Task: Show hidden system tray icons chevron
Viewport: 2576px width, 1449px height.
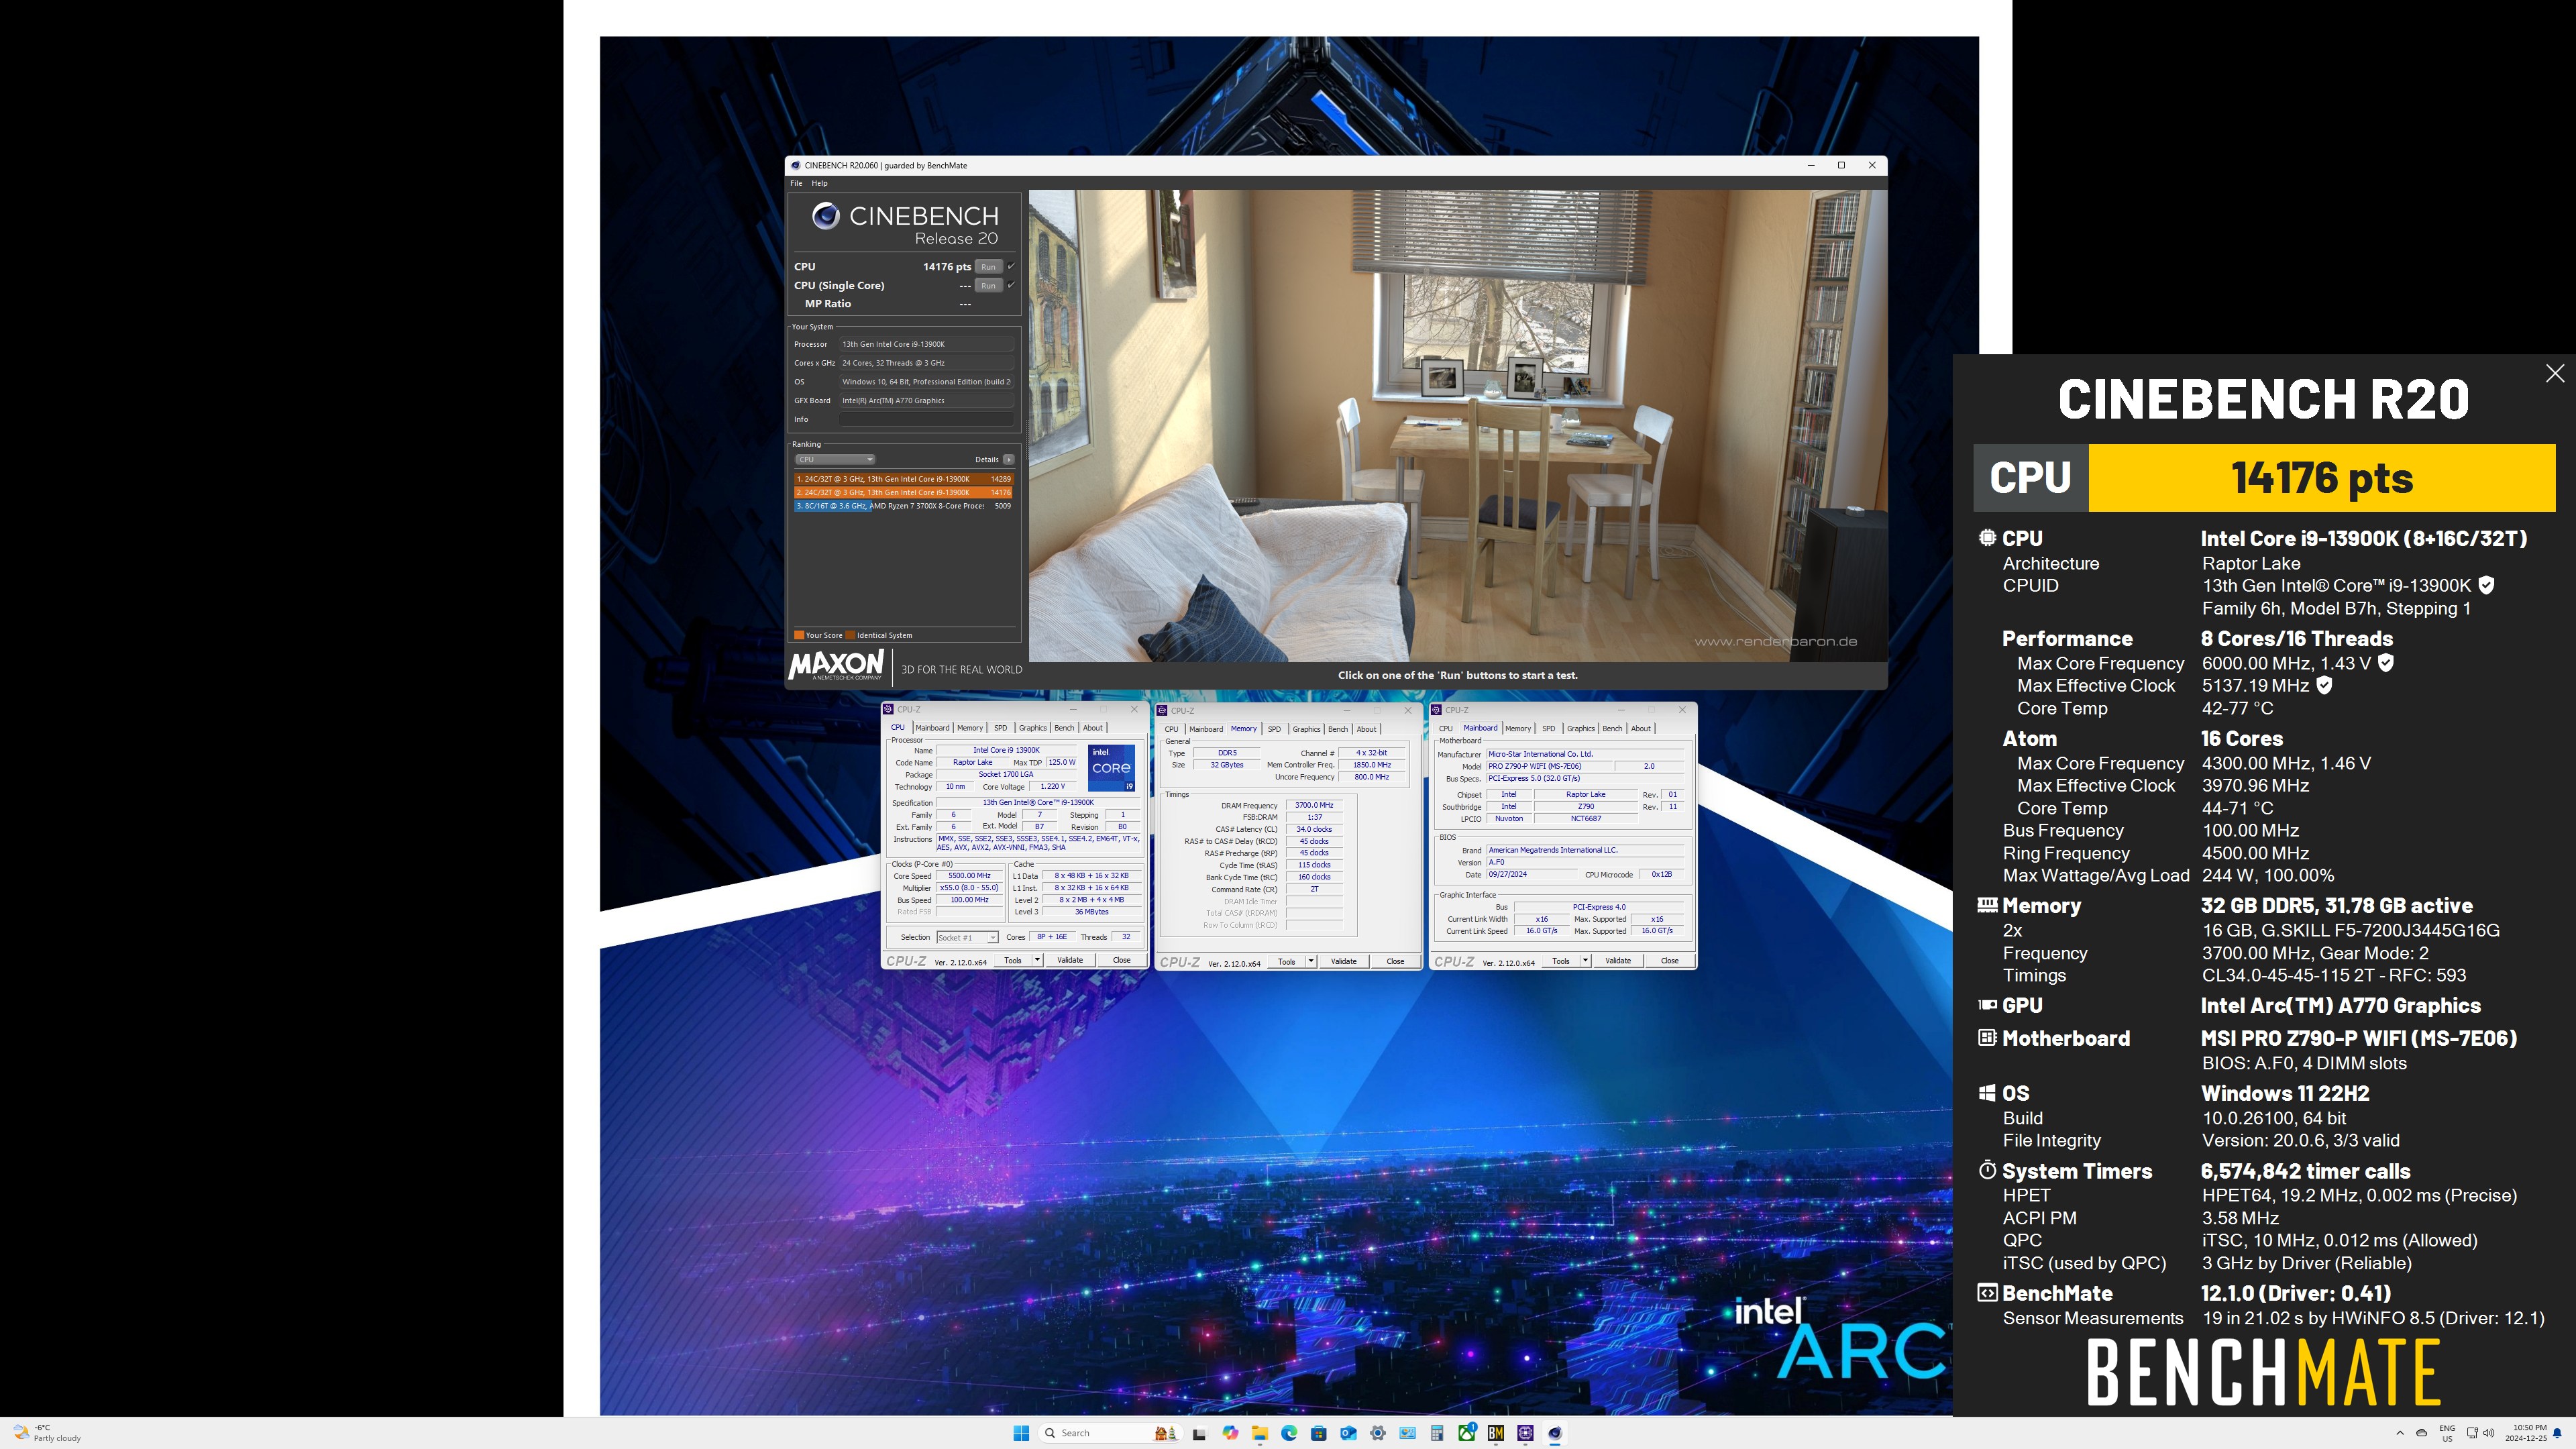Action: coord(2400,1433)
